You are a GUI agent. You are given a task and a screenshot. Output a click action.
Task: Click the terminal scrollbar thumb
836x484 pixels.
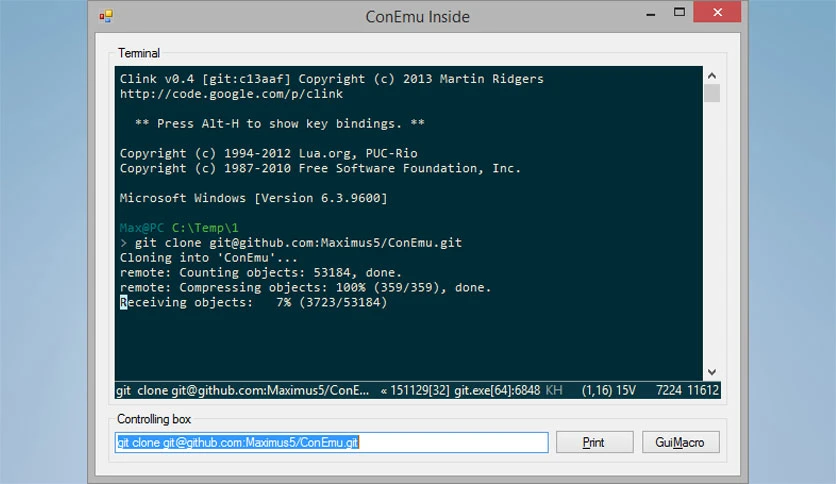[x=712, y=93]
